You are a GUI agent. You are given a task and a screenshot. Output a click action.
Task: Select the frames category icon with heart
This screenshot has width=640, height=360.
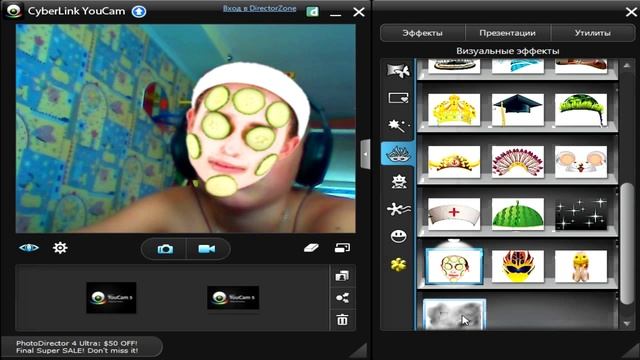click(398, 98)
